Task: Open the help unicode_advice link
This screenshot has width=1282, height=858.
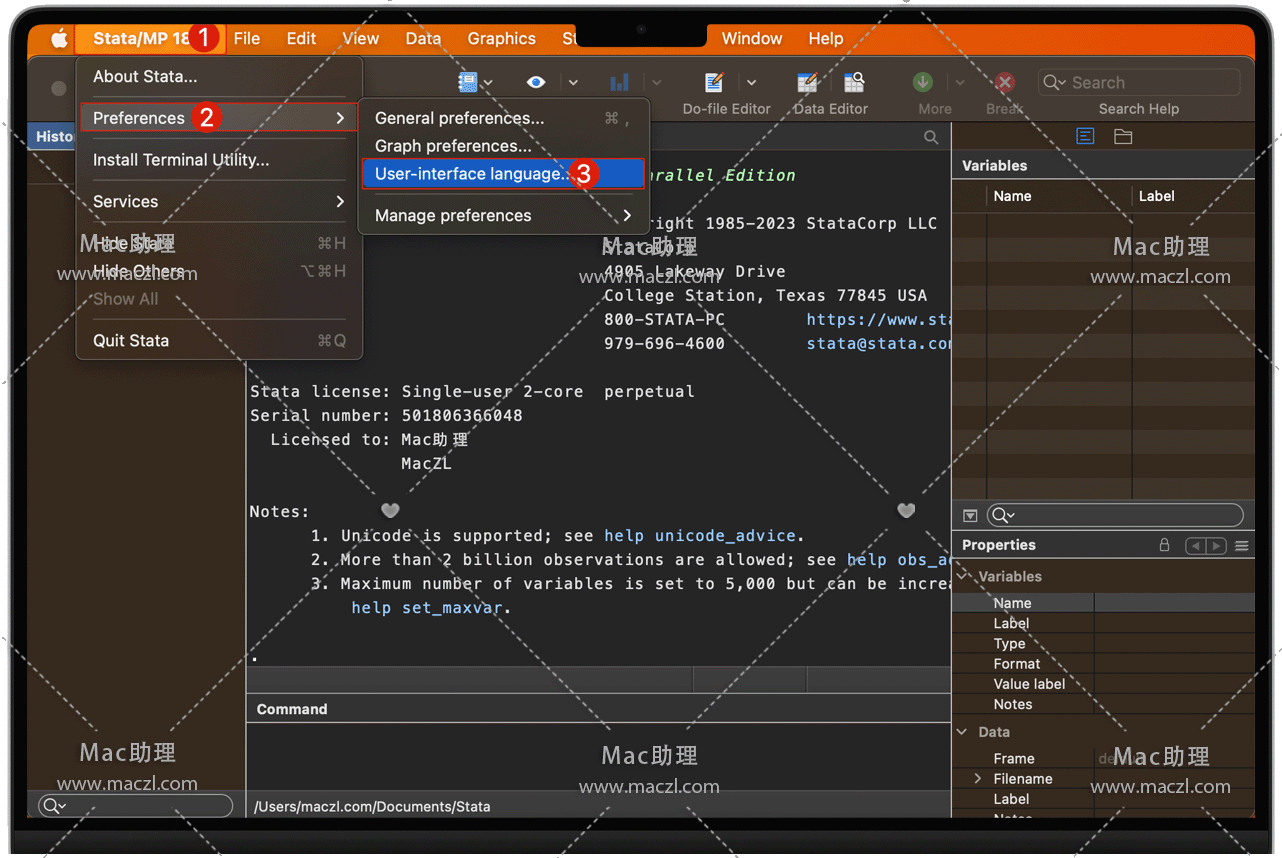Action: [x=699, y=535]
